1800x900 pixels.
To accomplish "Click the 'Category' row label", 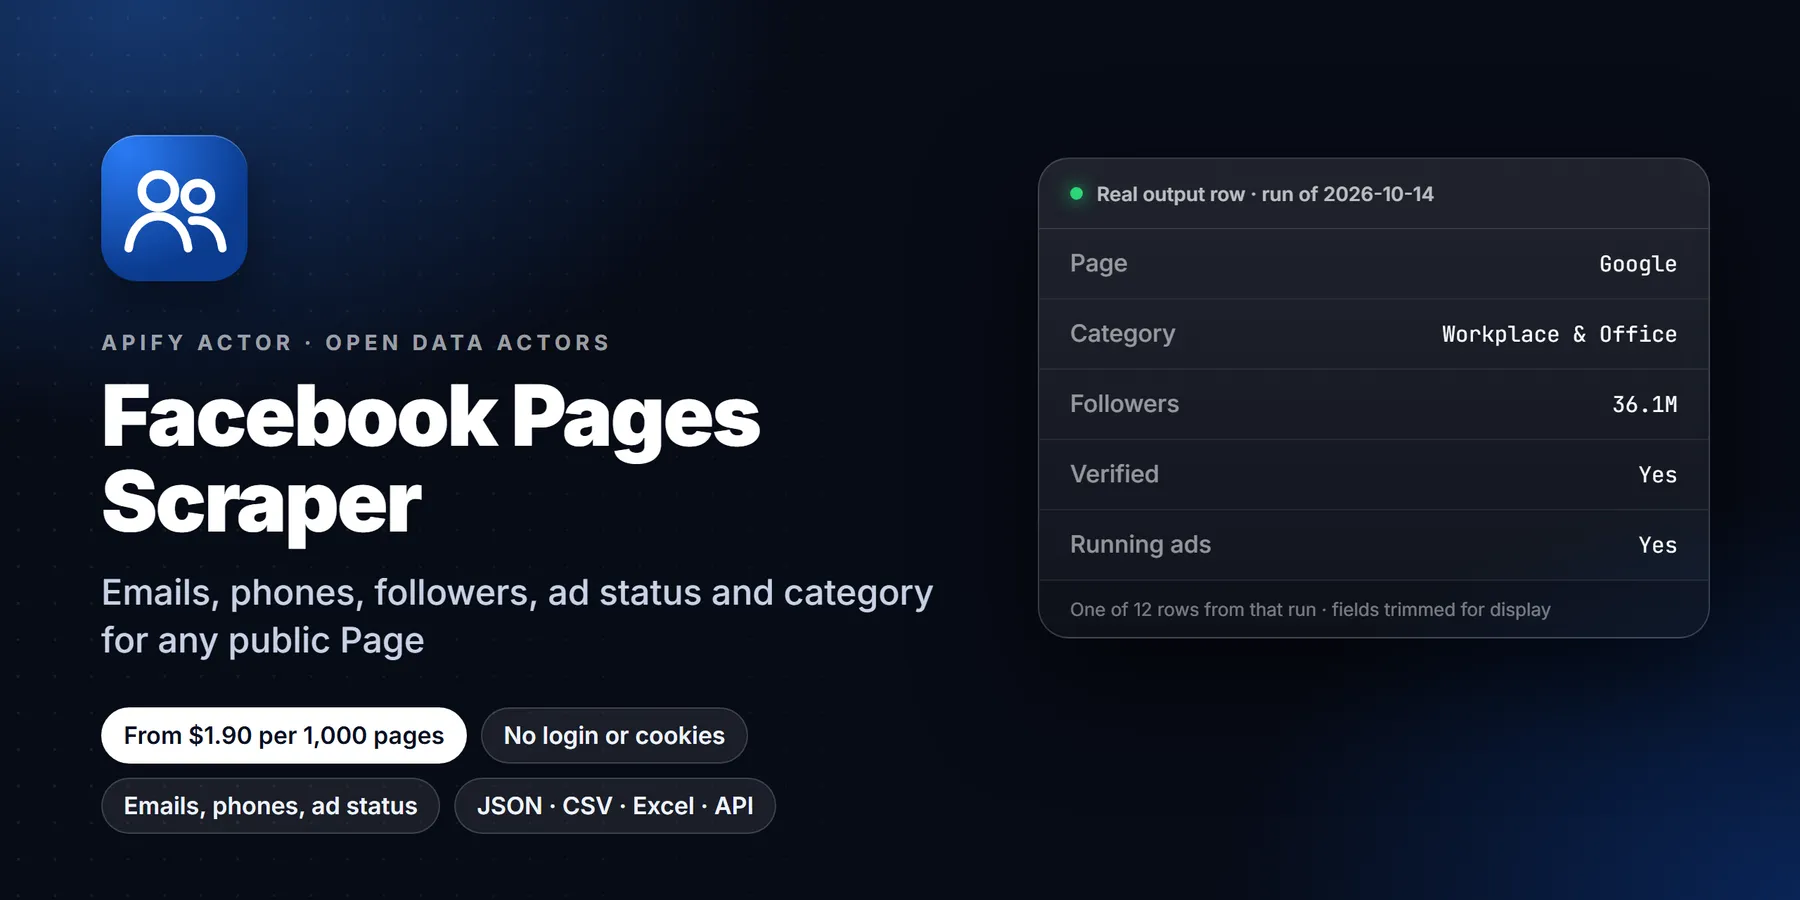I will click(x=1122, y=334).
